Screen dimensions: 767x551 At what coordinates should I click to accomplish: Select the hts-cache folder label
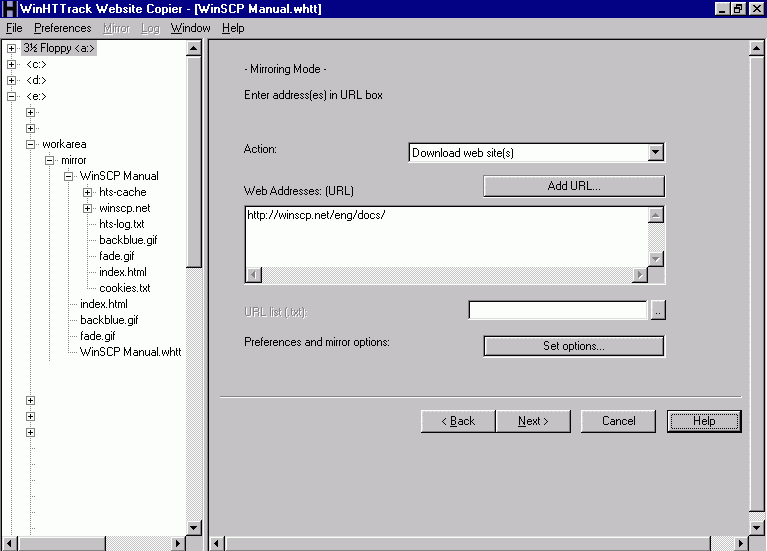tap(123, 192)
